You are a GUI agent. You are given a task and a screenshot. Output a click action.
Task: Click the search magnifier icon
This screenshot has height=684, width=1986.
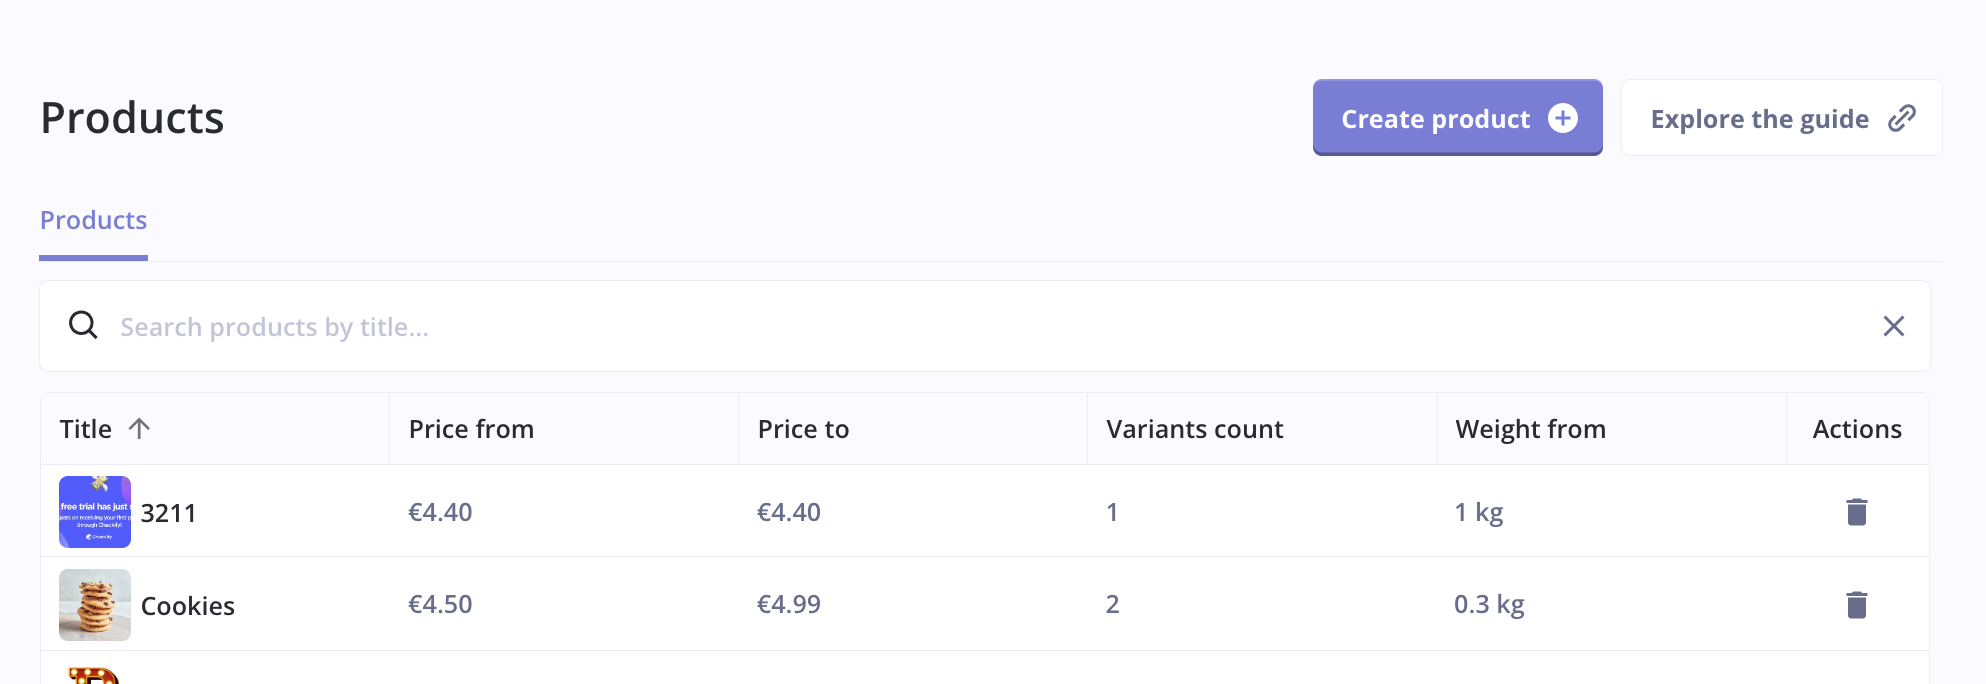click(x=83, y=325)
